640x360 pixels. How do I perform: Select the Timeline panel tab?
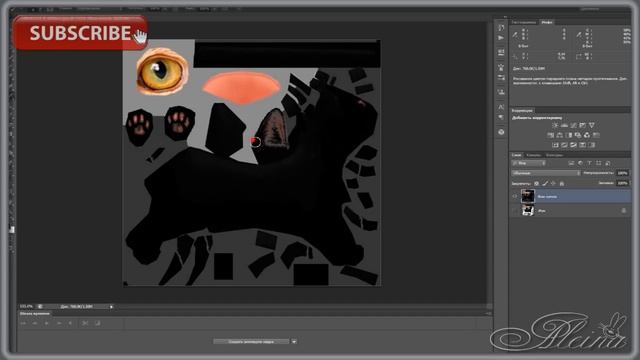coord(35,313)
